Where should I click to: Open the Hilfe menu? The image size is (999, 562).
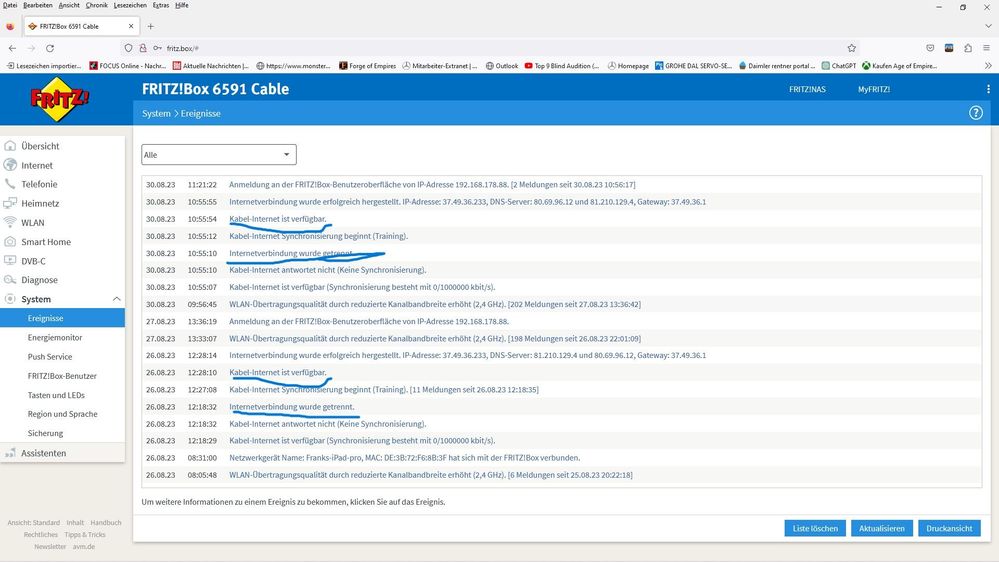point(182,5)
